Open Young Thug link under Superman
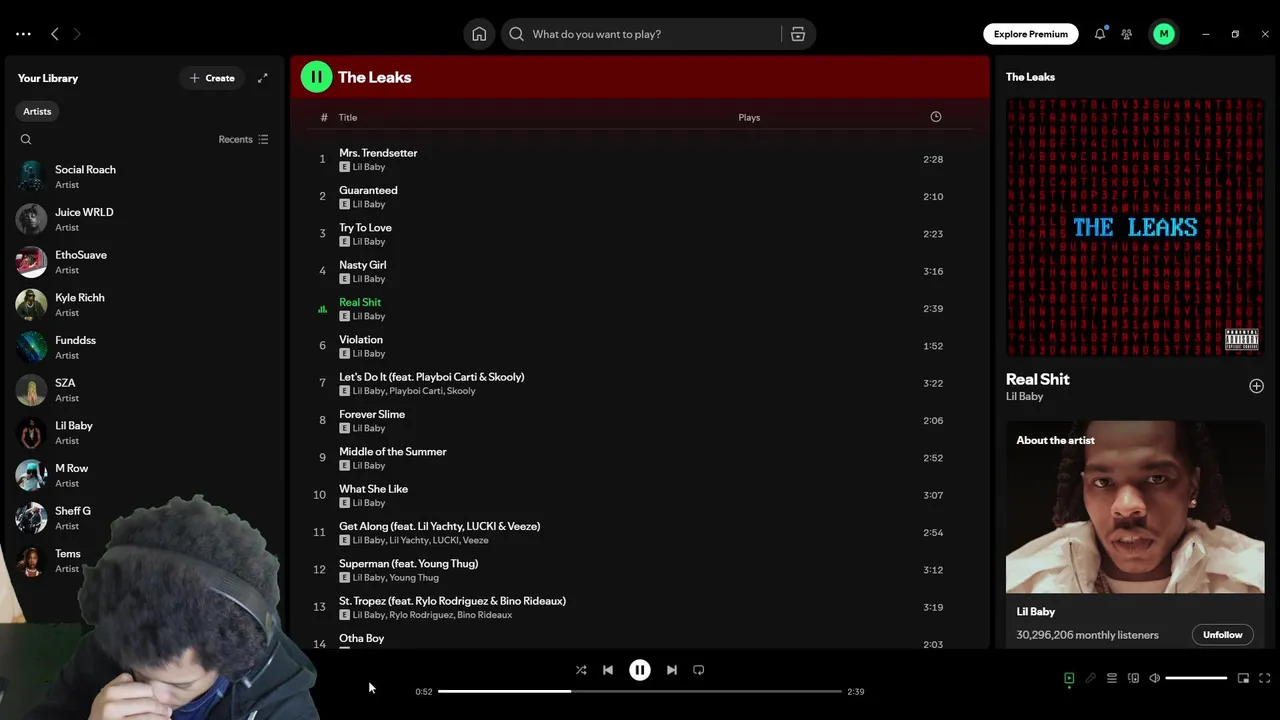 click(414, 578)
